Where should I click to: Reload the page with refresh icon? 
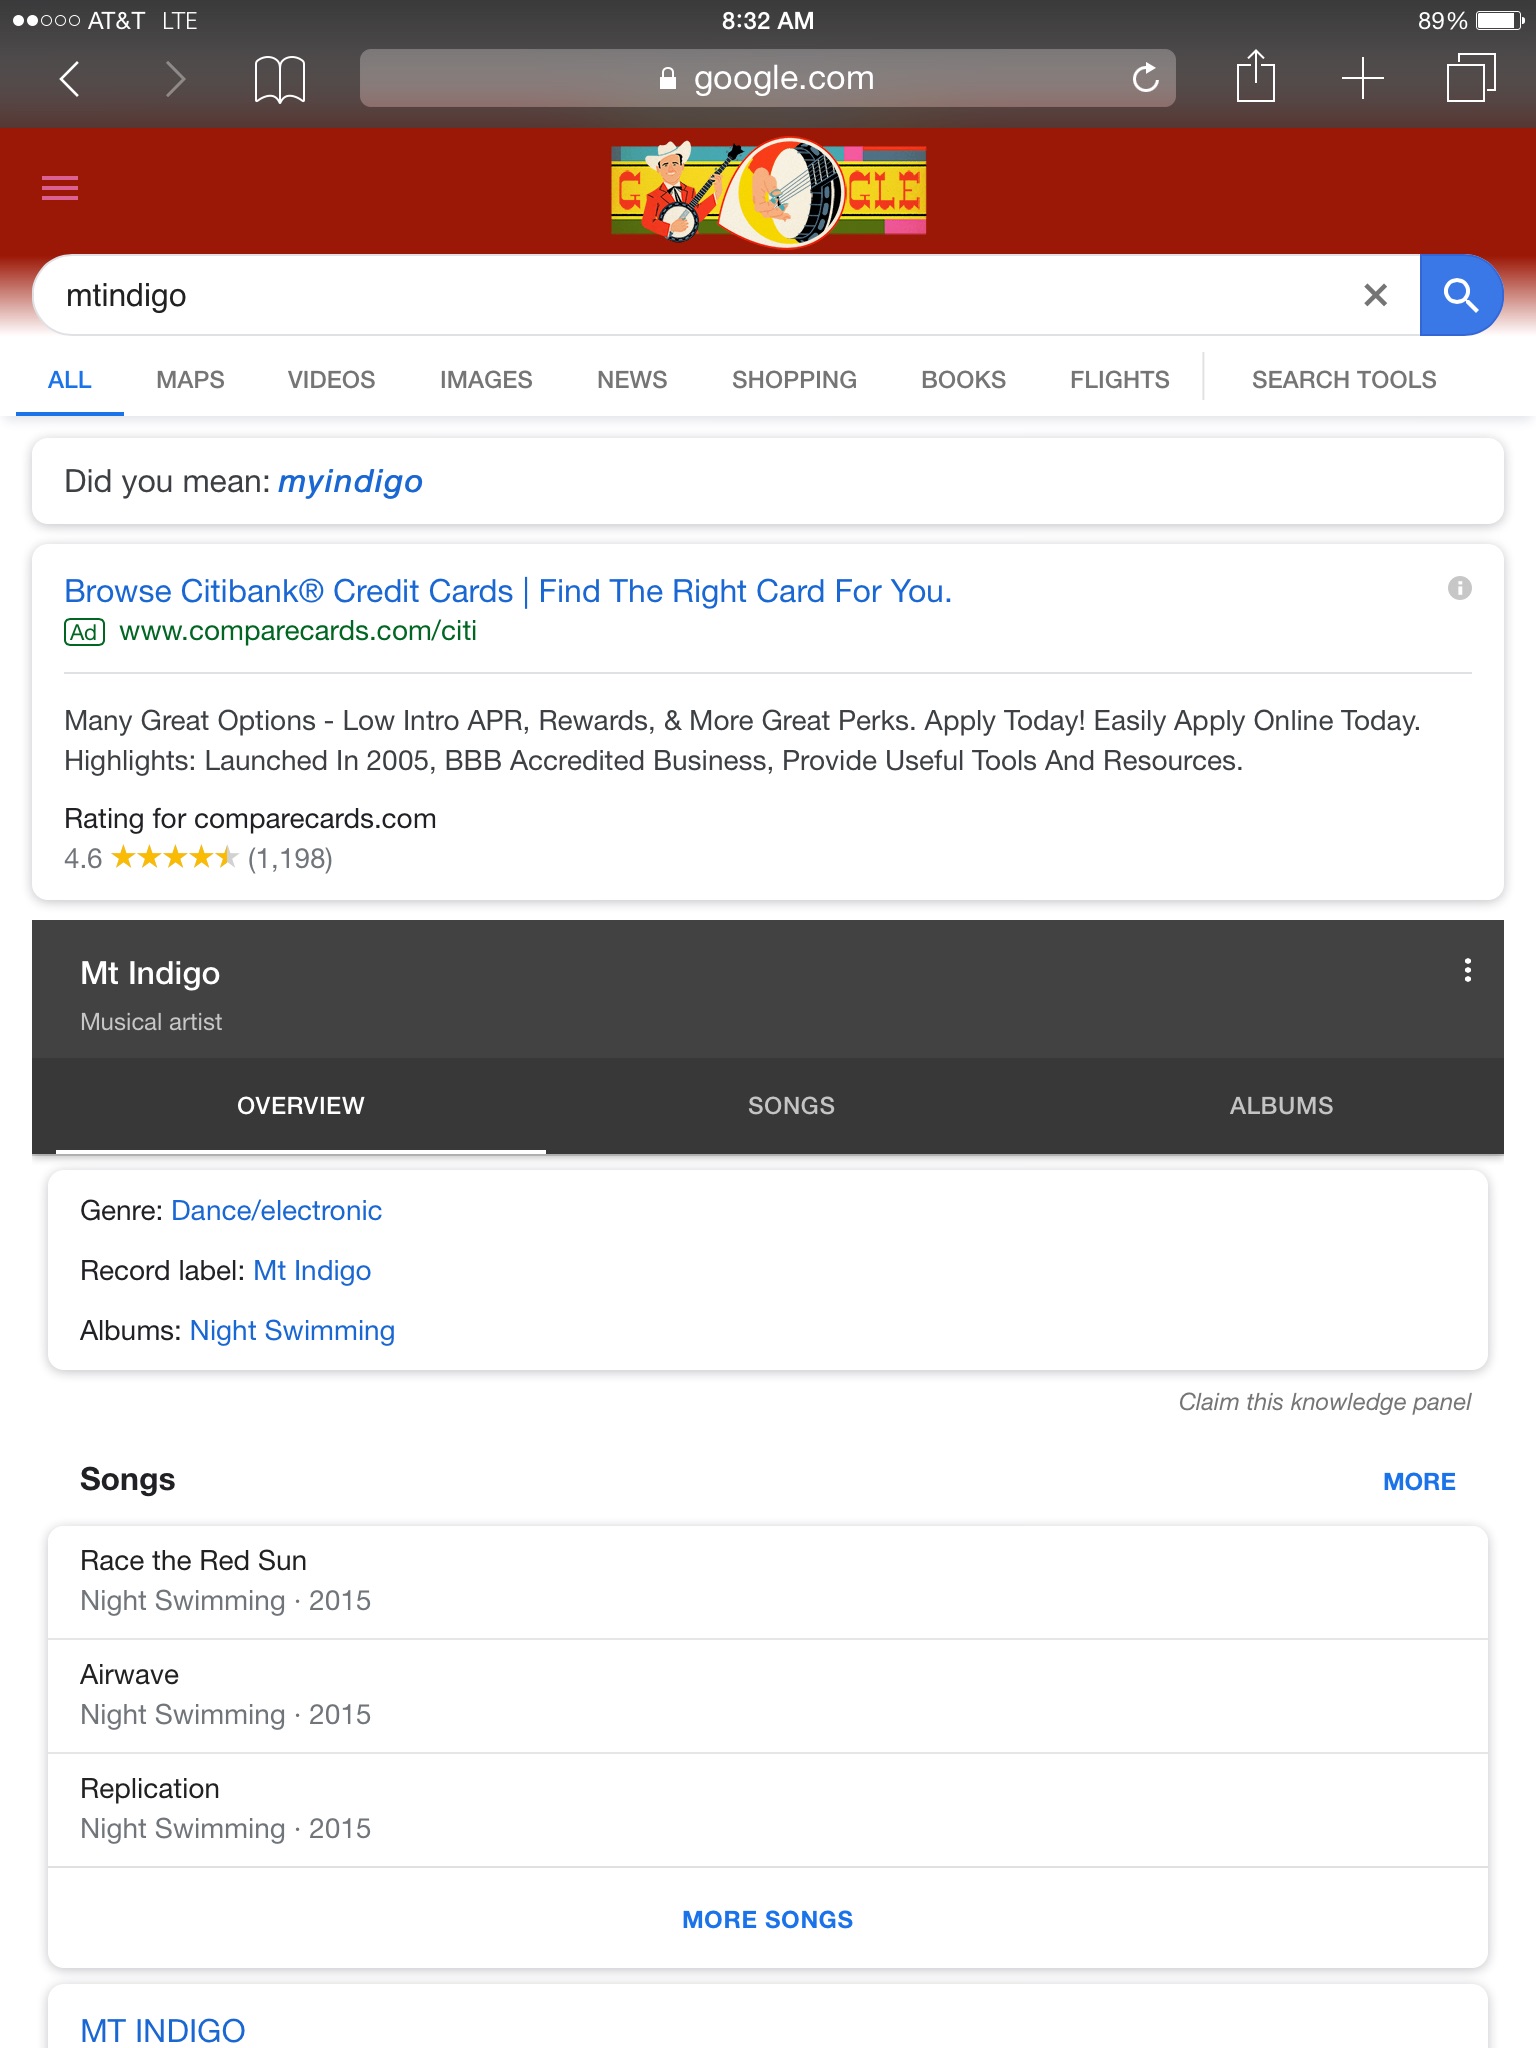pyautogui.click(x=1145, y=78)
